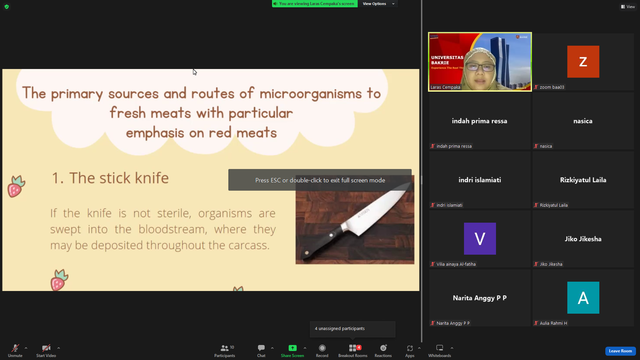Unmute the microphone
Viewport: 640px width, 360px height.
point(15,350)
